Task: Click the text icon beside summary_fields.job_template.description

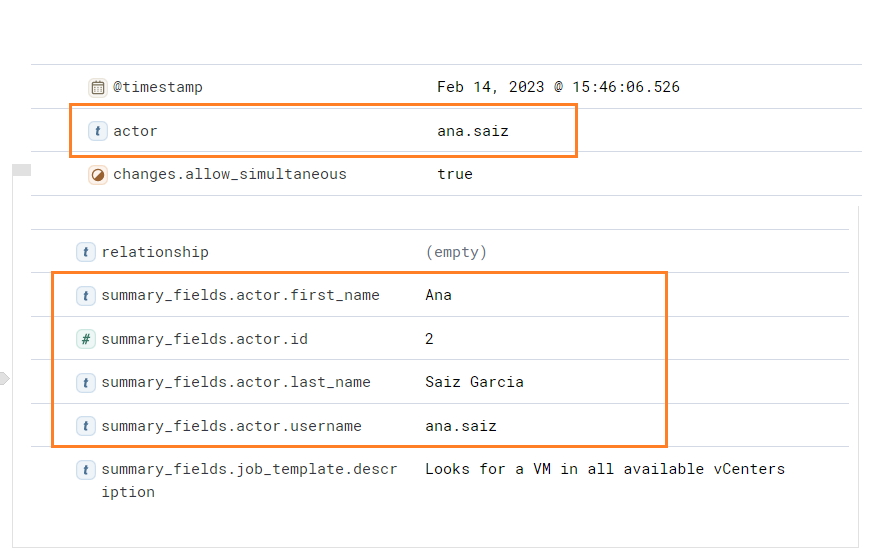Action: pos(86,470)
